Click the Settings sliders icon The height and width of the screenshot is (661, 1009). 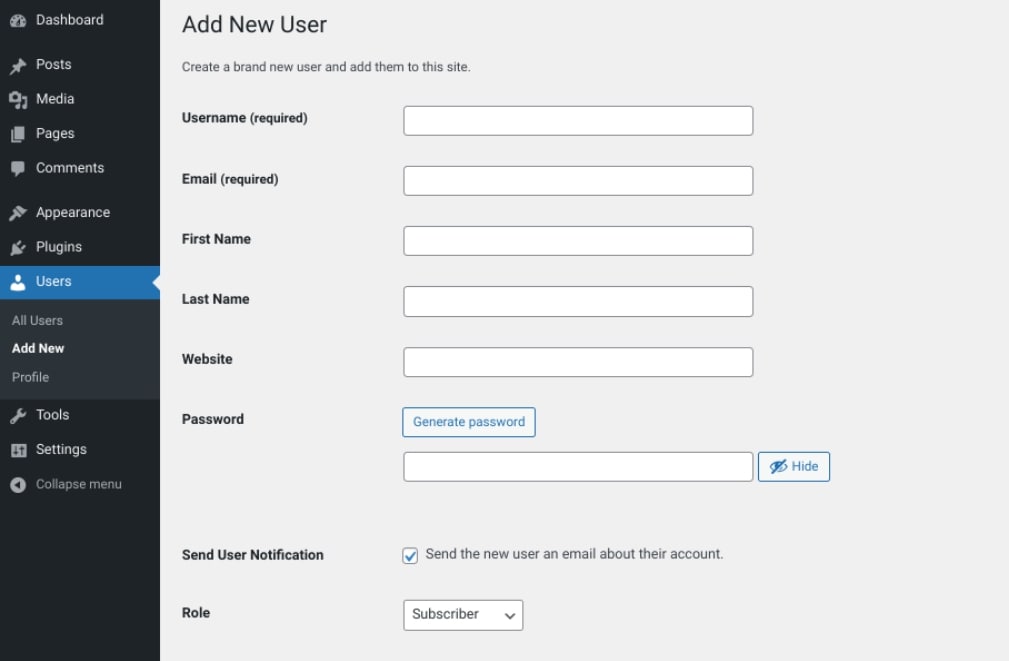coord(18,450)
